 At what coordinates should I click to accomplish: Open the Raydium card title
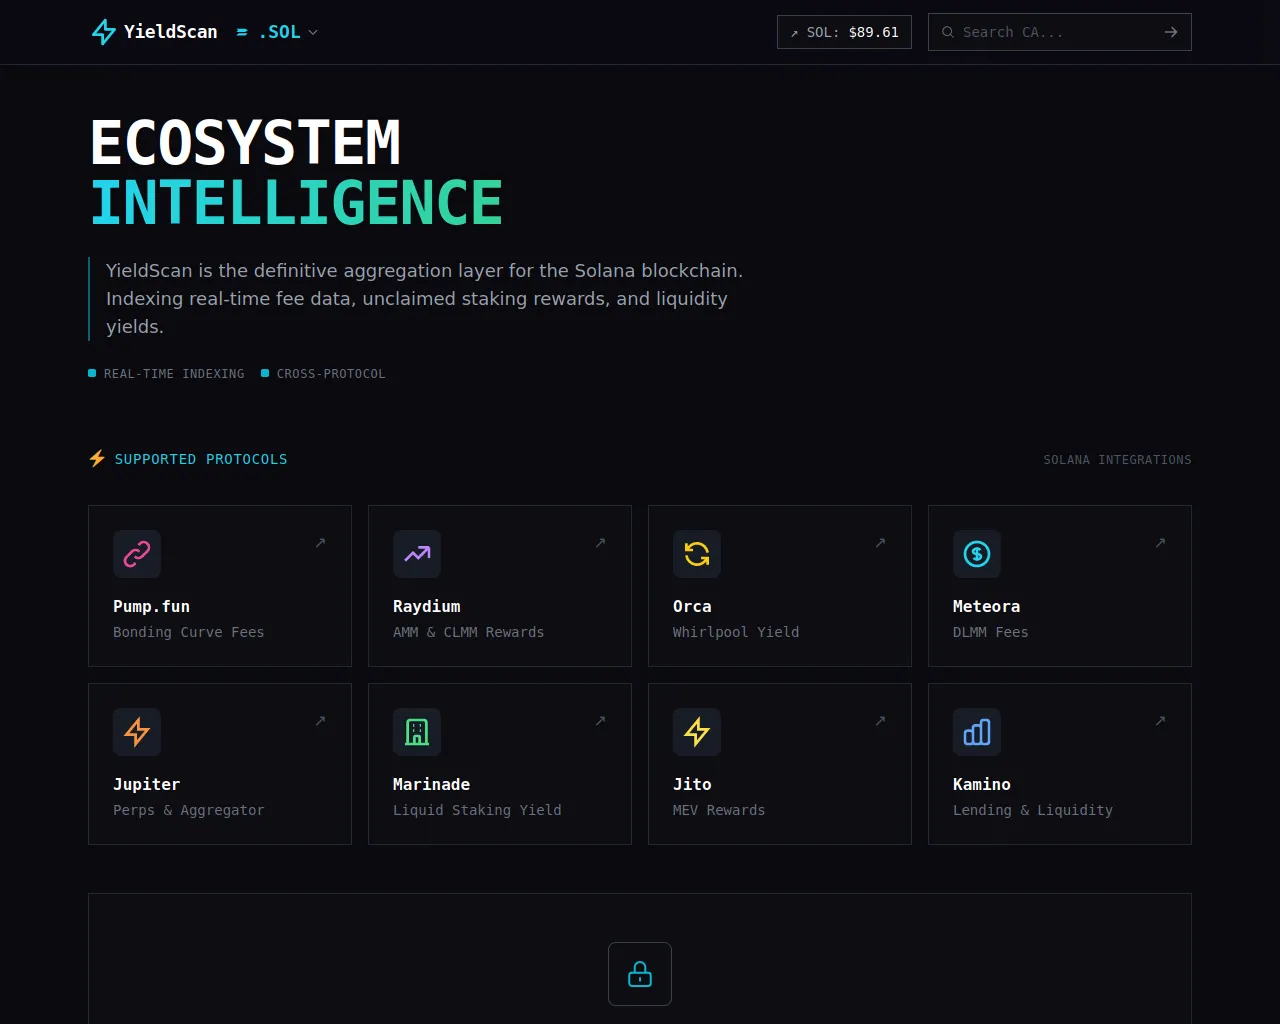pos(427,606)
